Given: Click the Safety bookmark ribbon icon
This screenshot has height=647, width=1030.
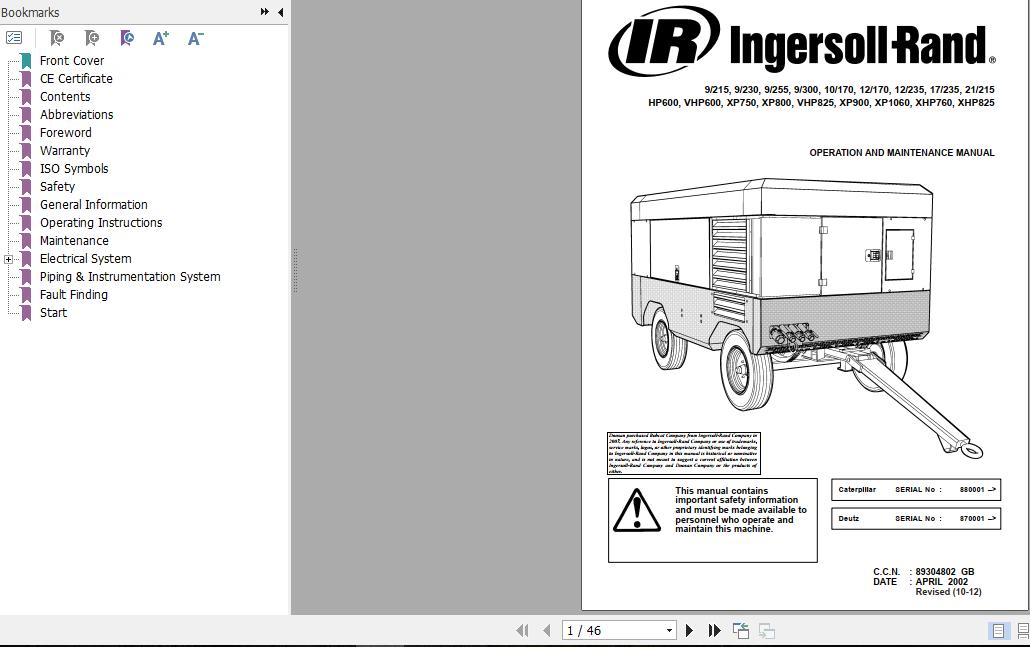Looking at the screenshot, I should click(26, 187).
